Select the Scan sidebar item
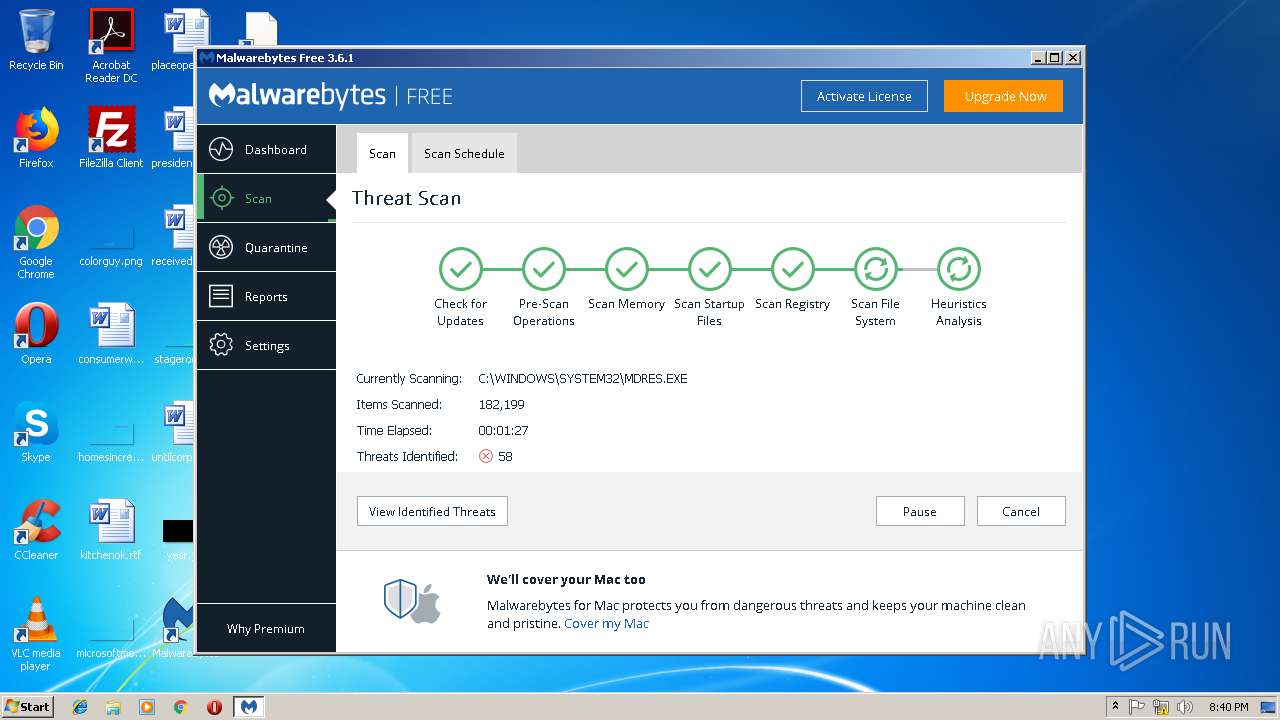 coord(266,199)
